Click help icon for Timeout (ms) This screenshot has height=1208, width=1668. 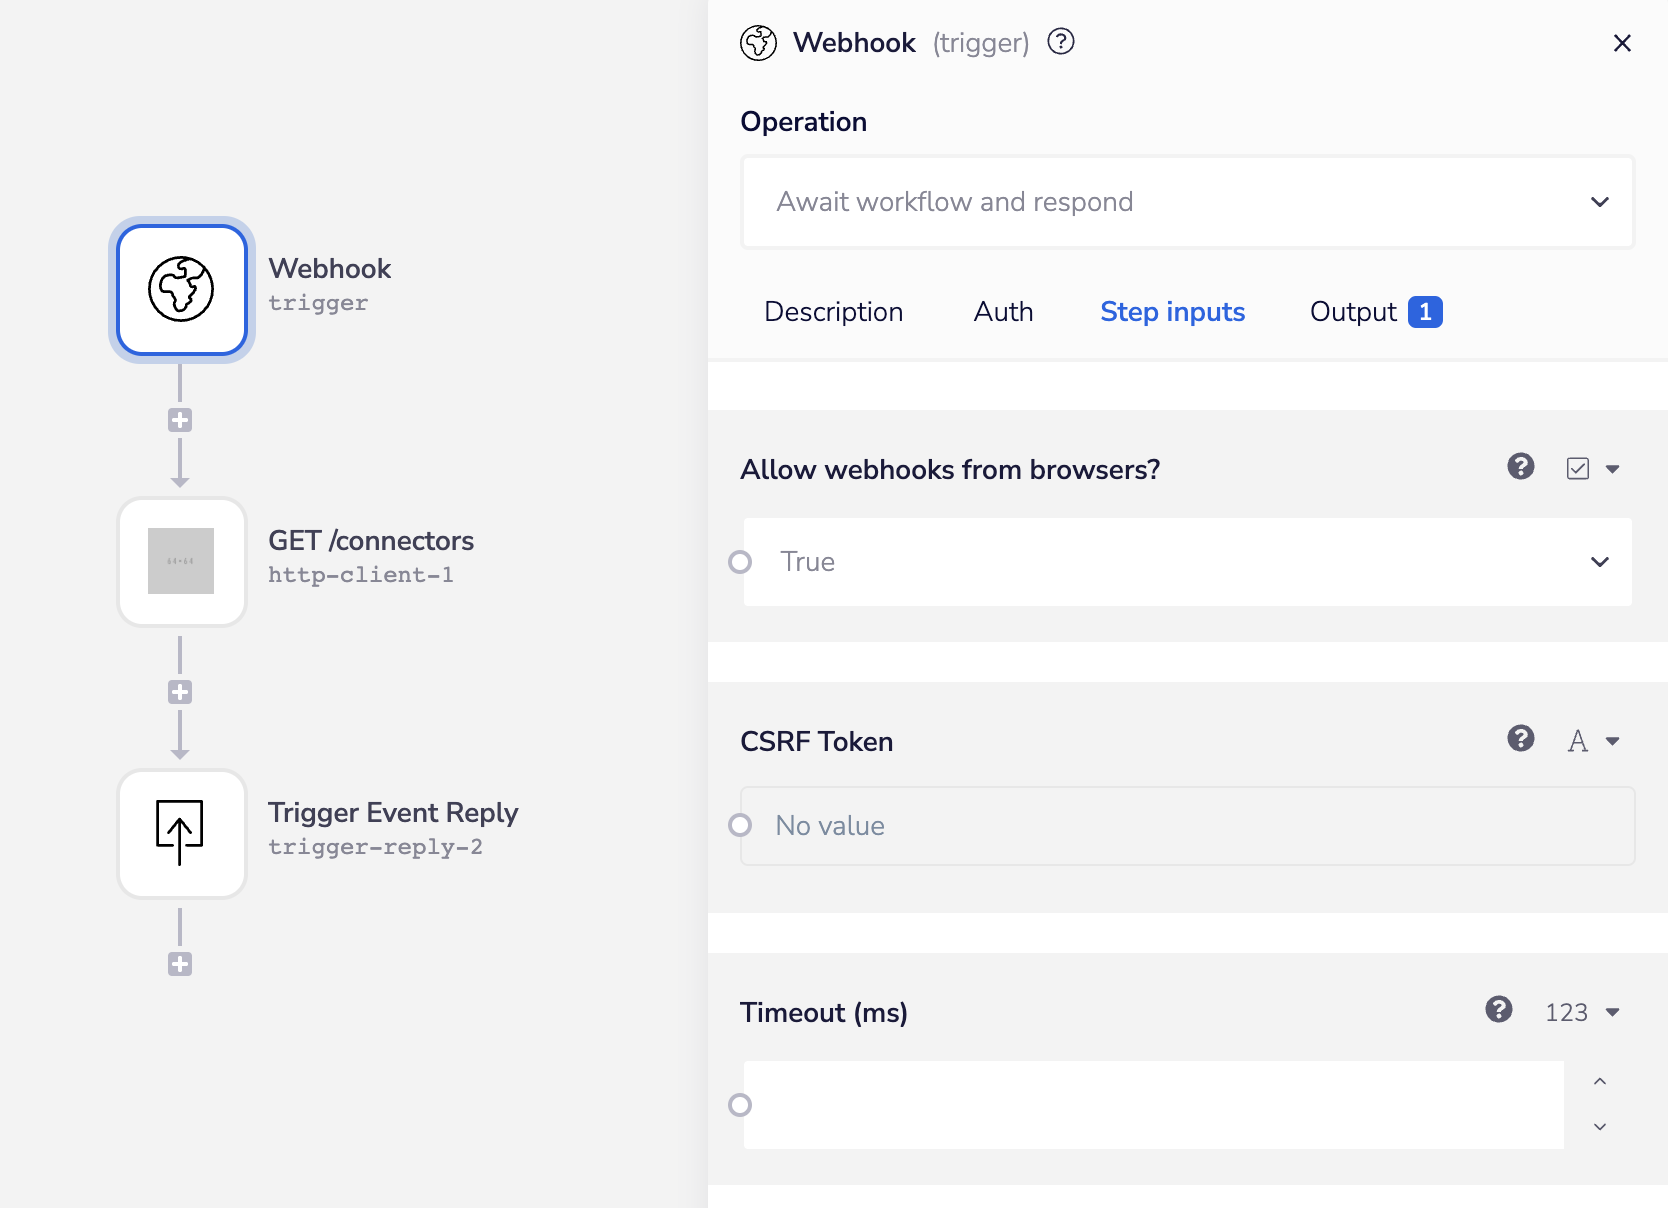(1498, 1010)
